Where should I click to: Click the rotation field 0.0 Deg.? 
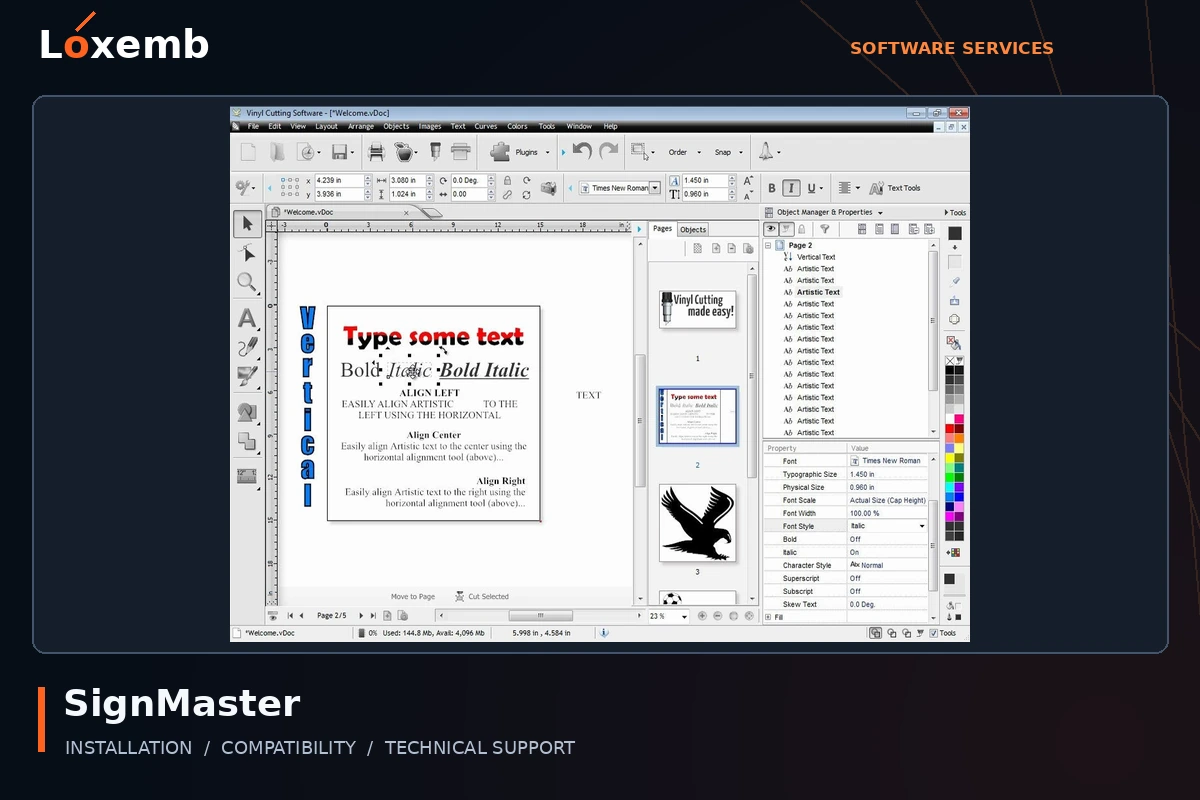click(470, 181)
